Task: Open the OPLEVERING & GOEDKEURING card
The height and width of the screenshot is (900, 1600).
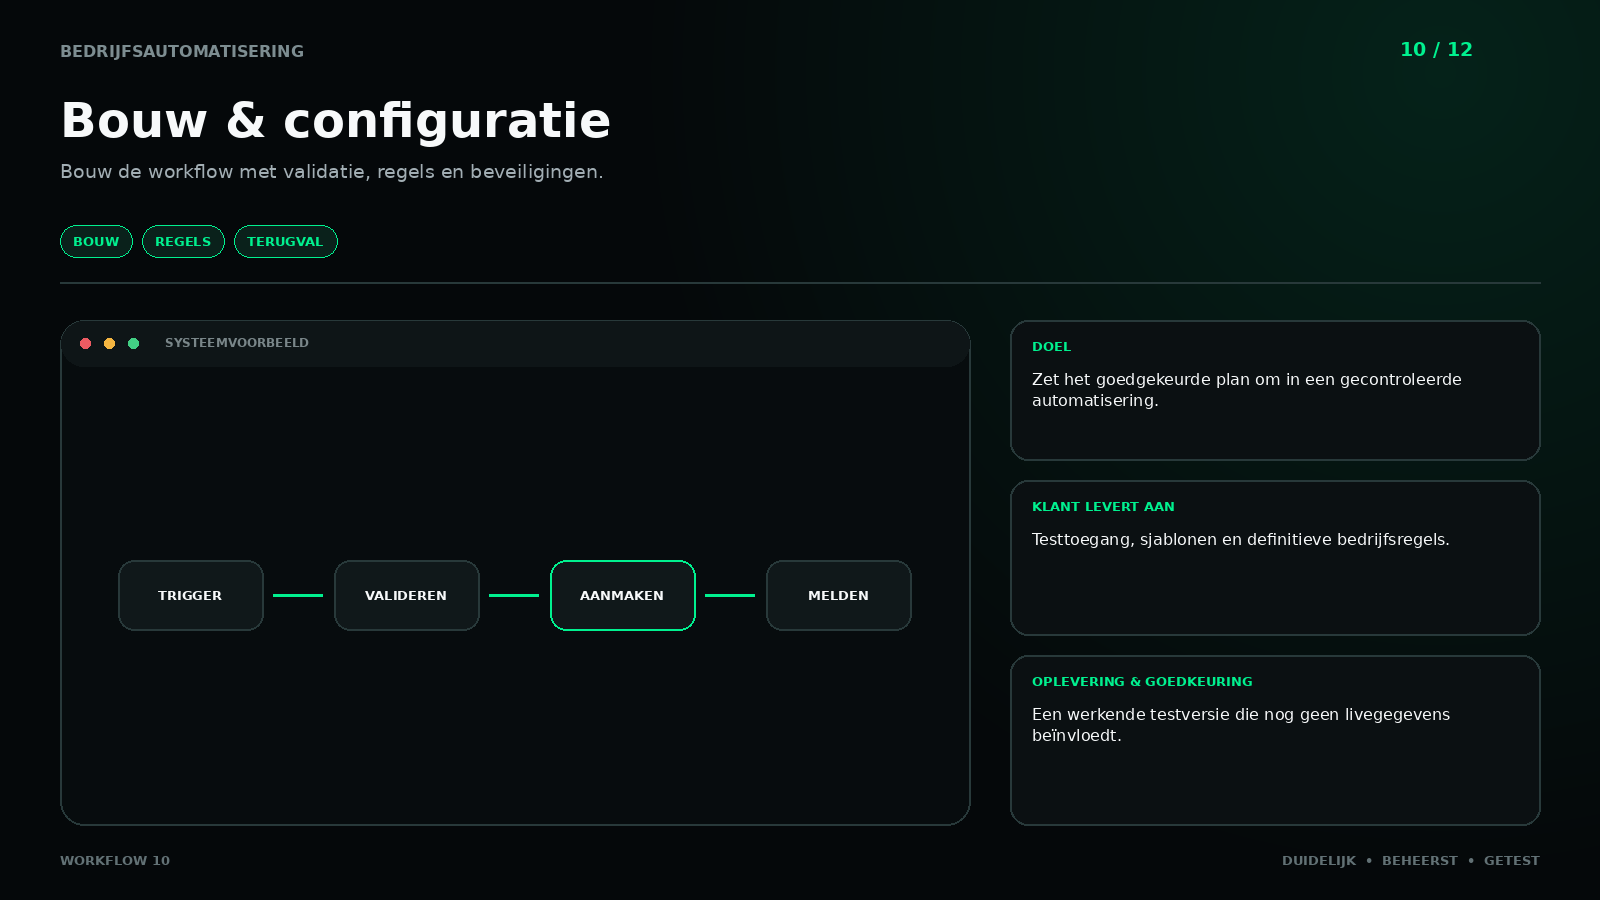Action: click(1275, 740)
